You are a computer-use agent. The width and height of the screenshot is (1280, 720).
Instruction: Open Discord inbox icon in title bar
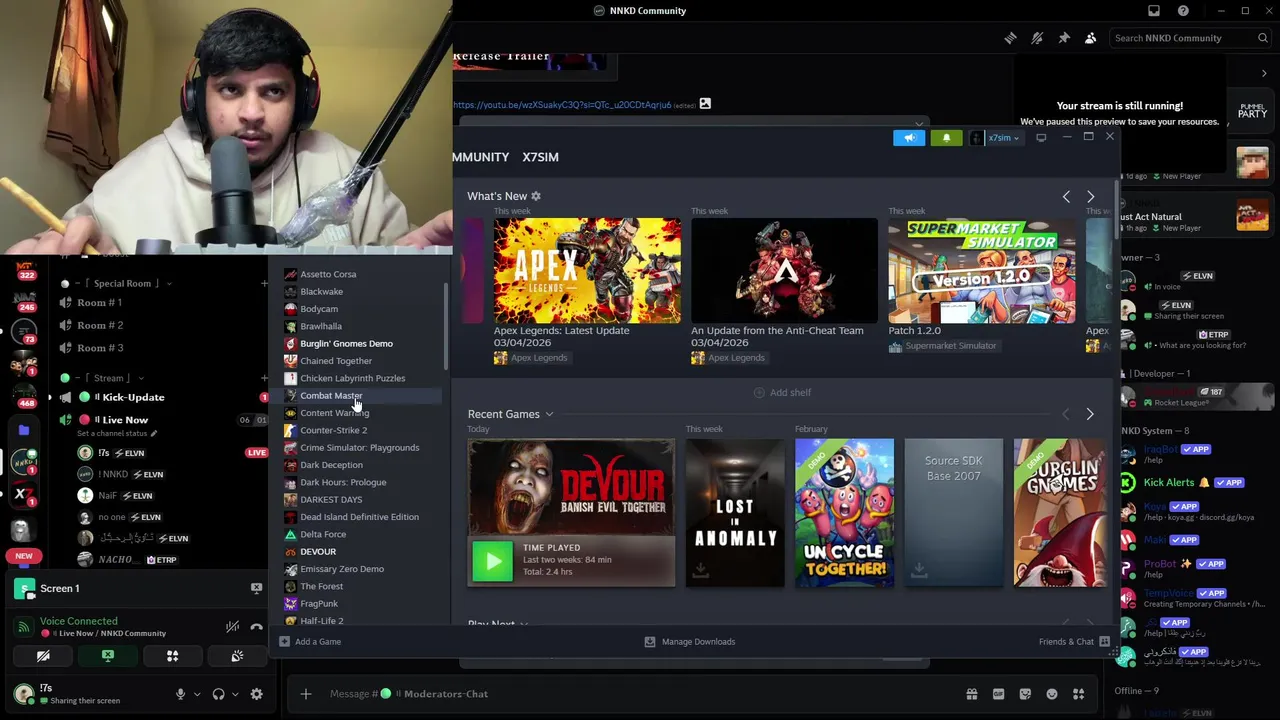1154,11
